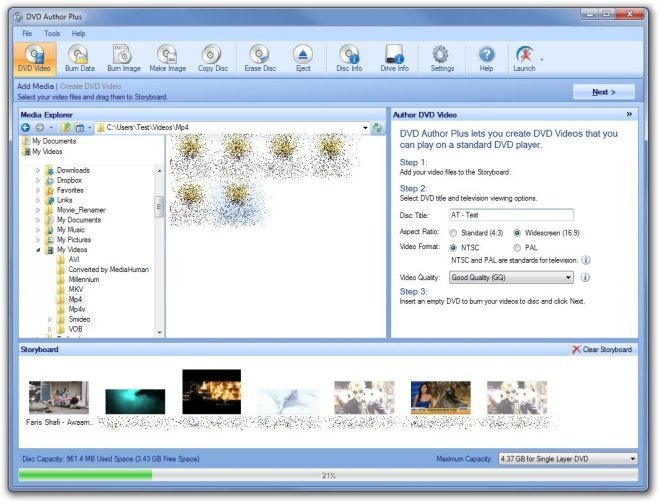Open the Disc Info tool
This screenshot has width=660, height=503.
349,59
